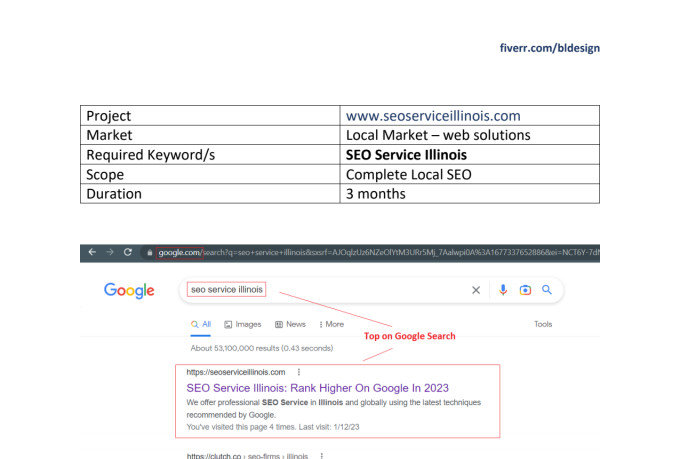Select the All search tab

click(201, 325)
